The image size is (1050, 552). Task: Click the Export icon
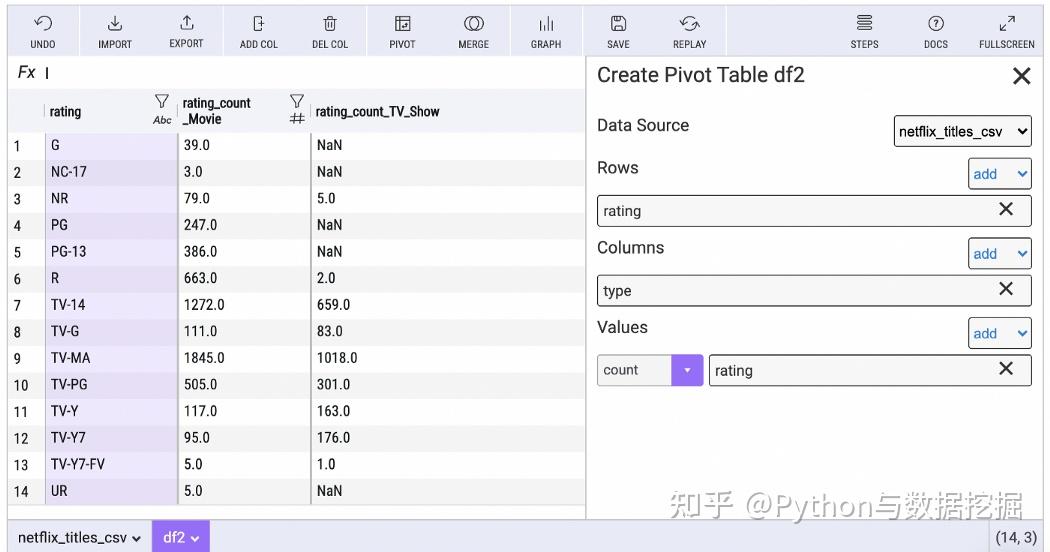[x=186, y=30]
